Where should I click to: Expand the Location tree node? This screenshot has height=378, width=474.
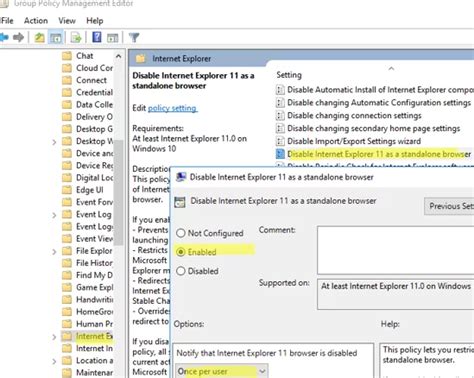click(54, 361)
